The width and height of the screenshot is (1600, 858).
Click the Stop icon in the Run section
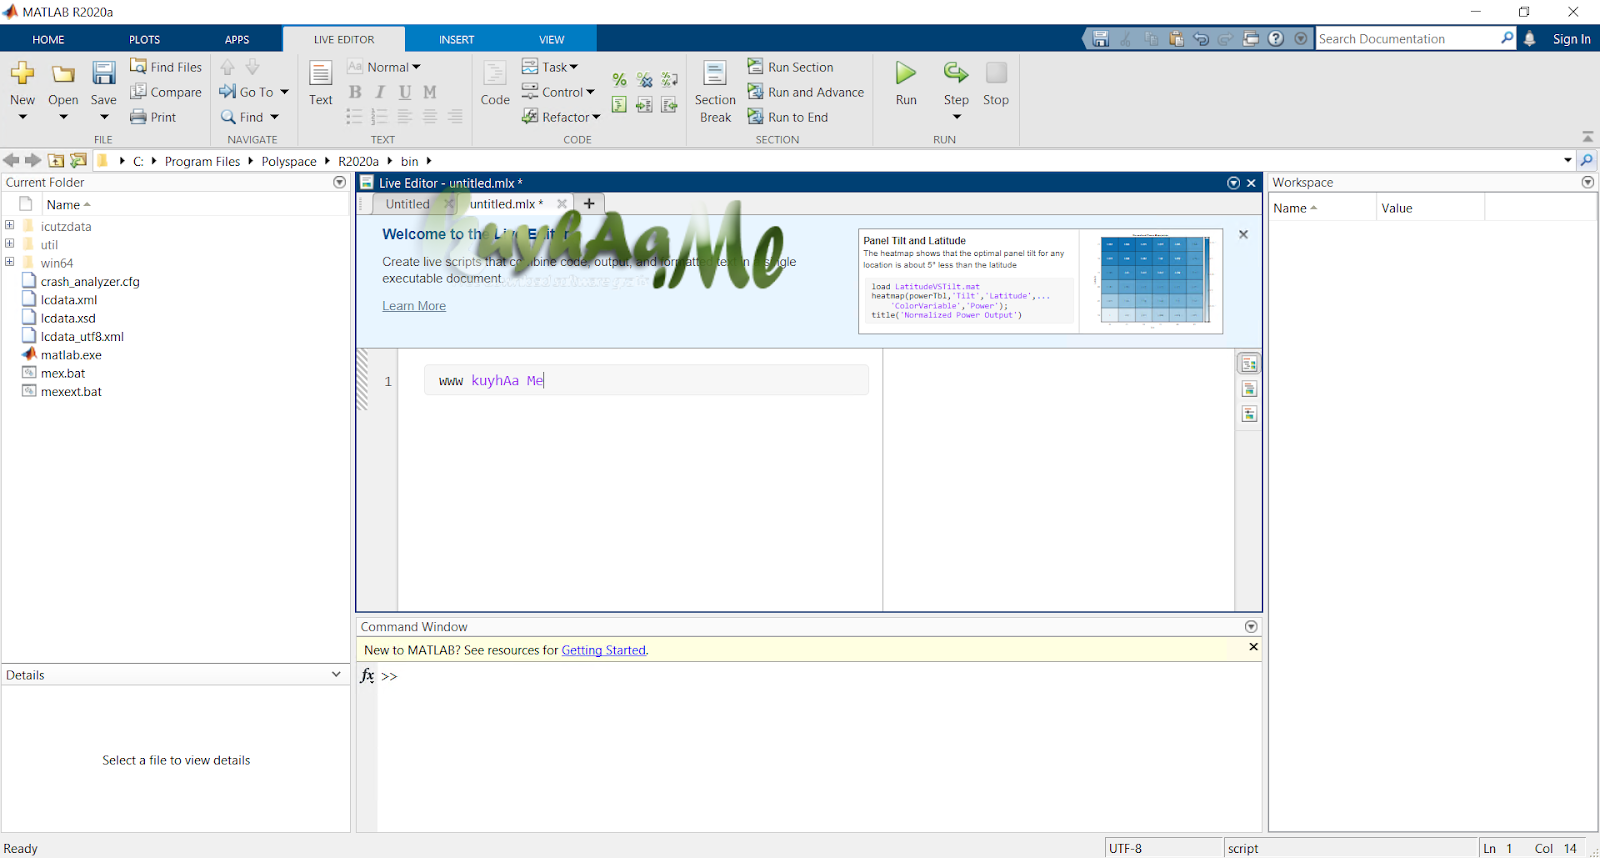[996, 73]
